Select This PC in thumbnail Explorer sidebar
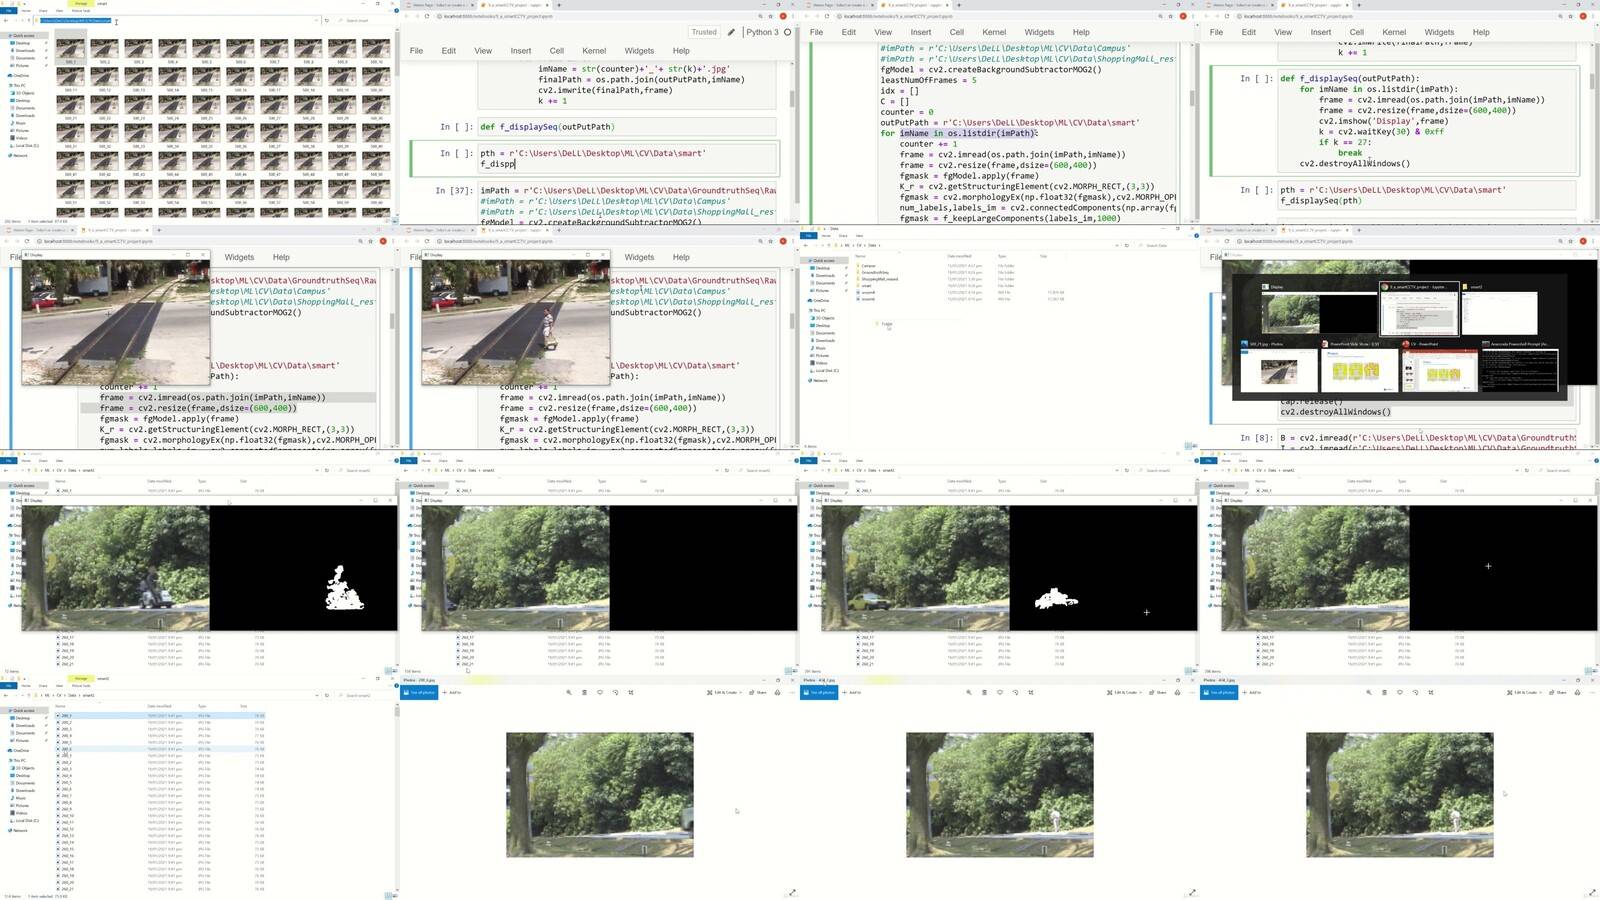 pos(19,85)
